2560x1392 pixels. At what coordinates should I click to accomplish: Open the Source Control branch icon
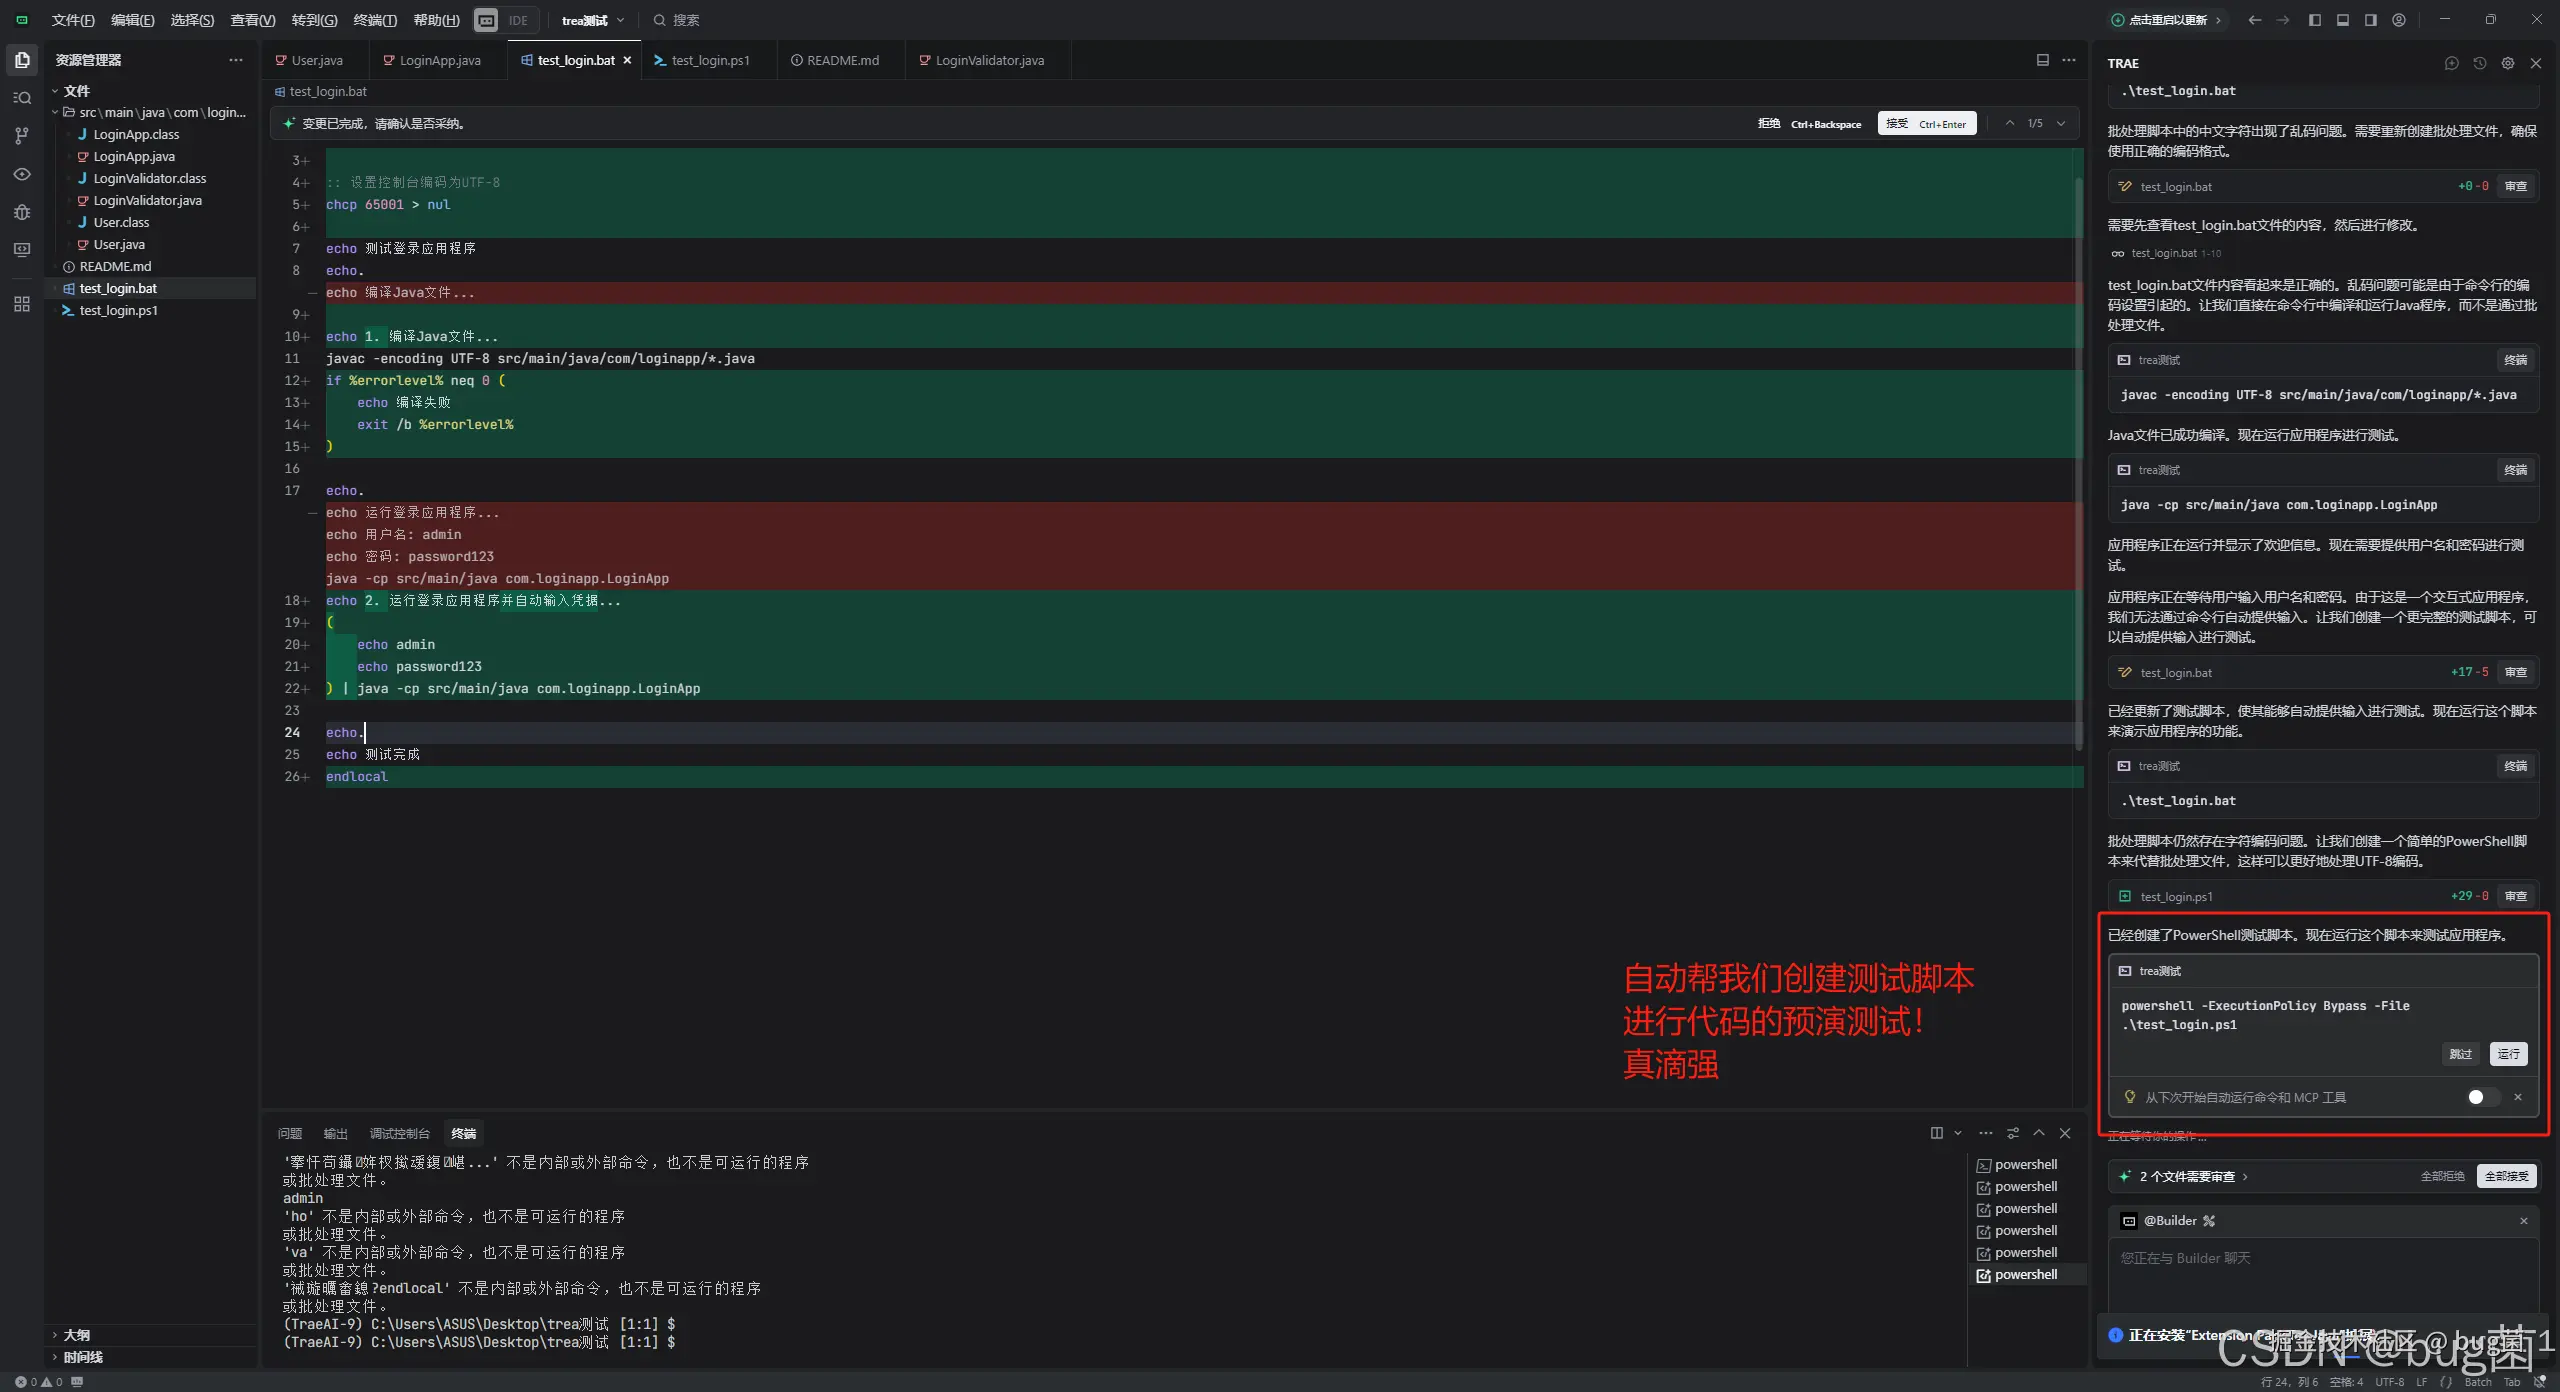point(22,136)
